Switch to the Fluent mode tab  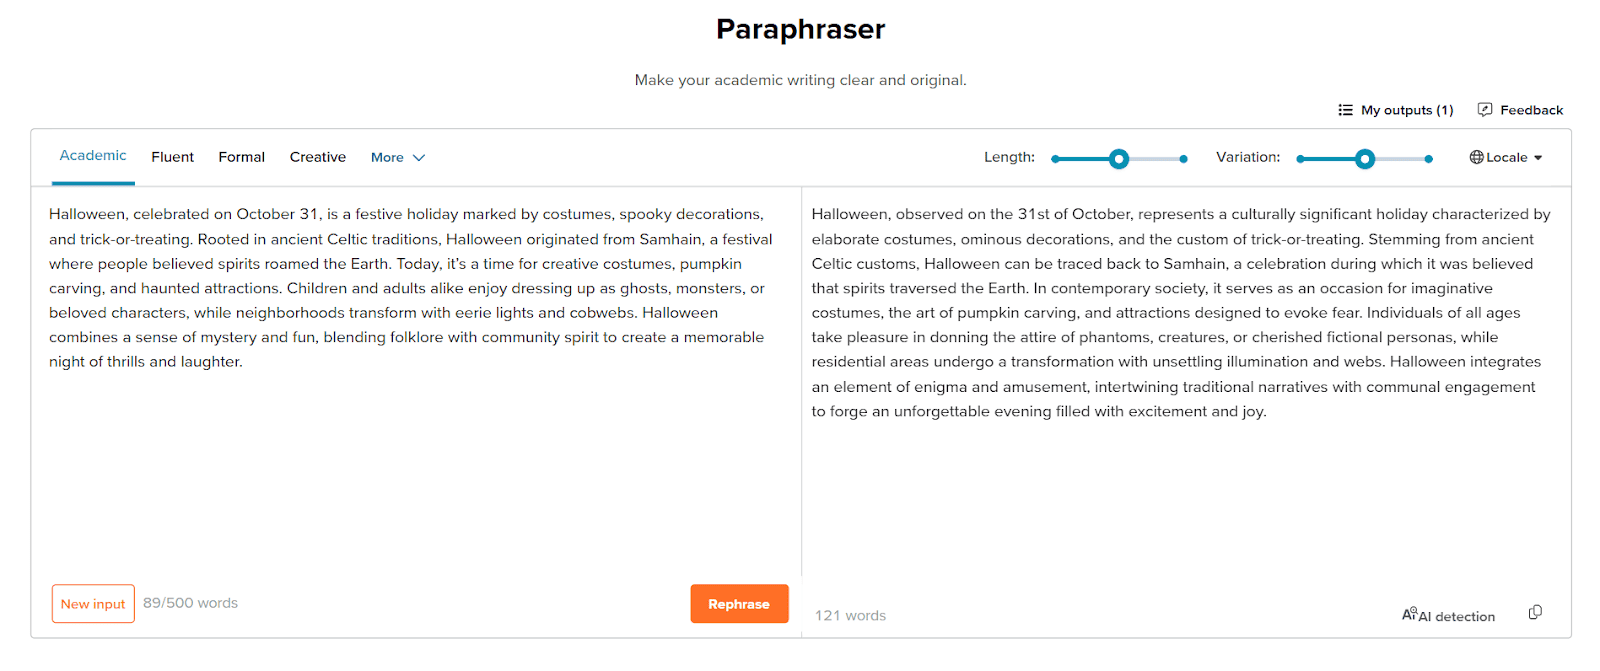click(173, 157)
